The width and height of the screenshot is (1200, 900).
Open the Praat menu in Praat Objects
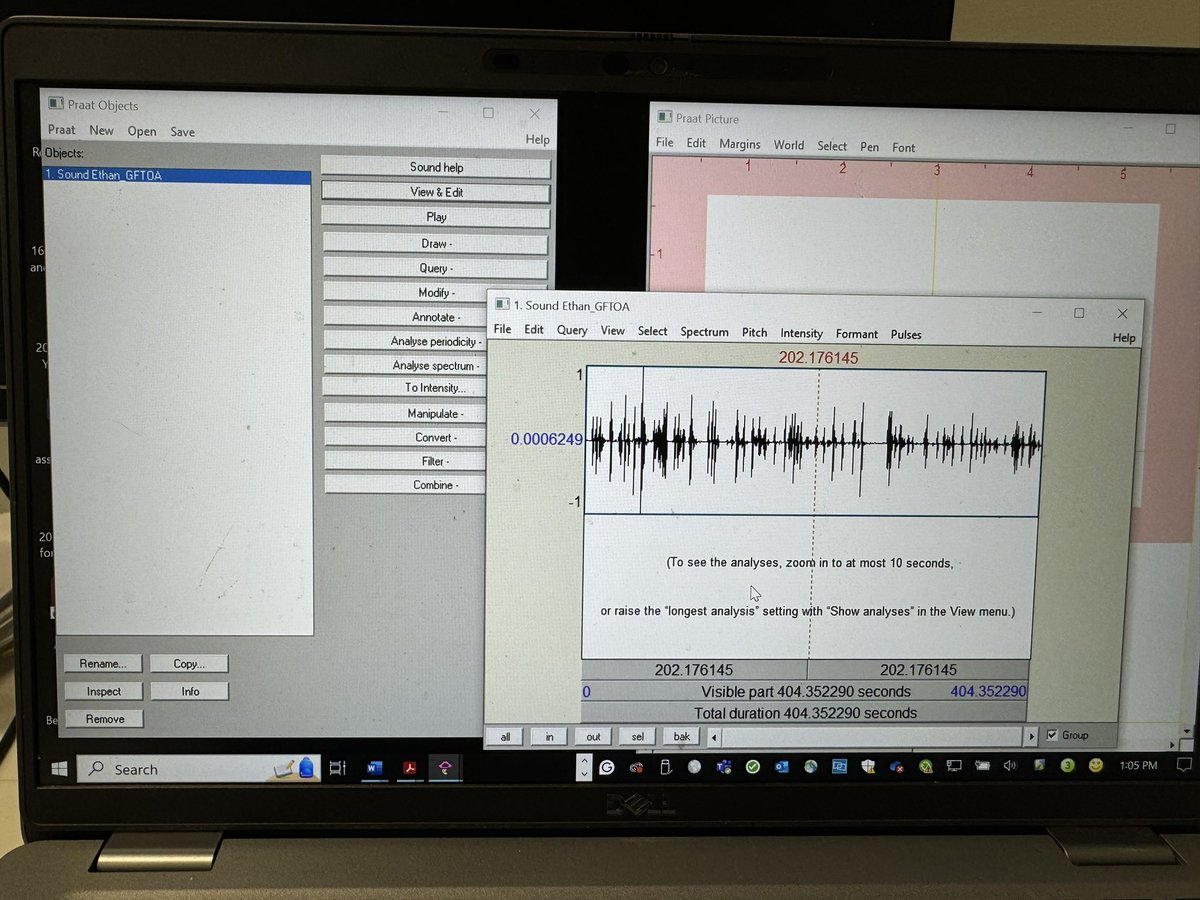(62, 130)
